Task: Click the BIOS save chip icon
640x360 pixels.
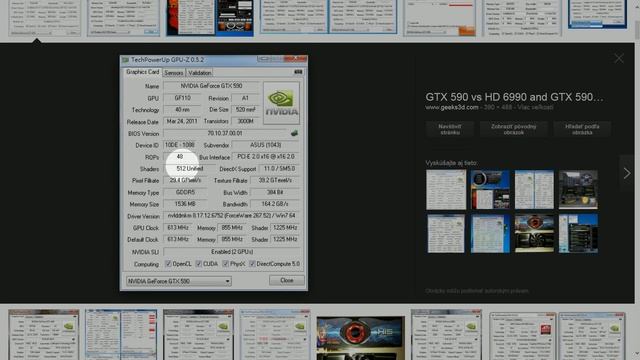Action: coord(294,133)
